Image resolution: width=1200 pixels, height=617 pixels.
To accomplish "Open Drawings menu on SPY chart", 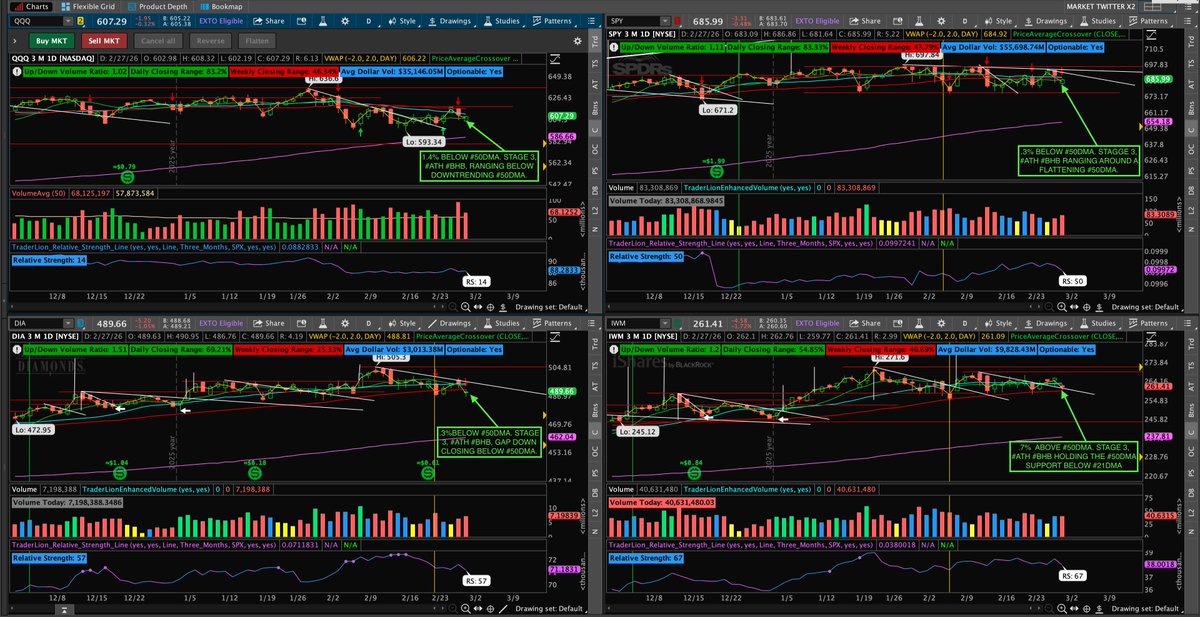I will click(1046, 21).
